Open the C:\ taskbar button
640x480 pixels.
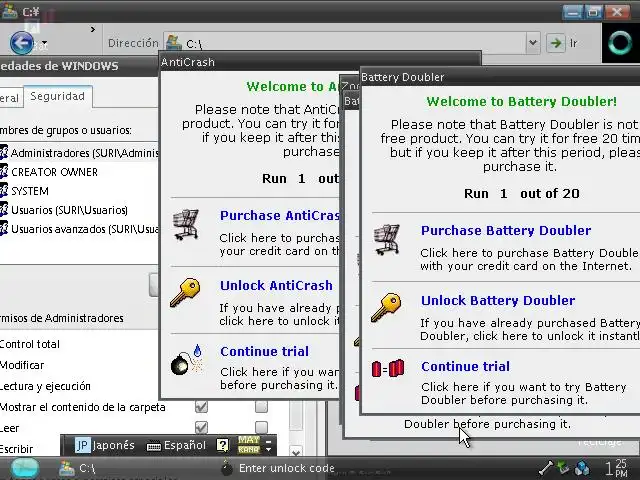click(x=78, y=468)
